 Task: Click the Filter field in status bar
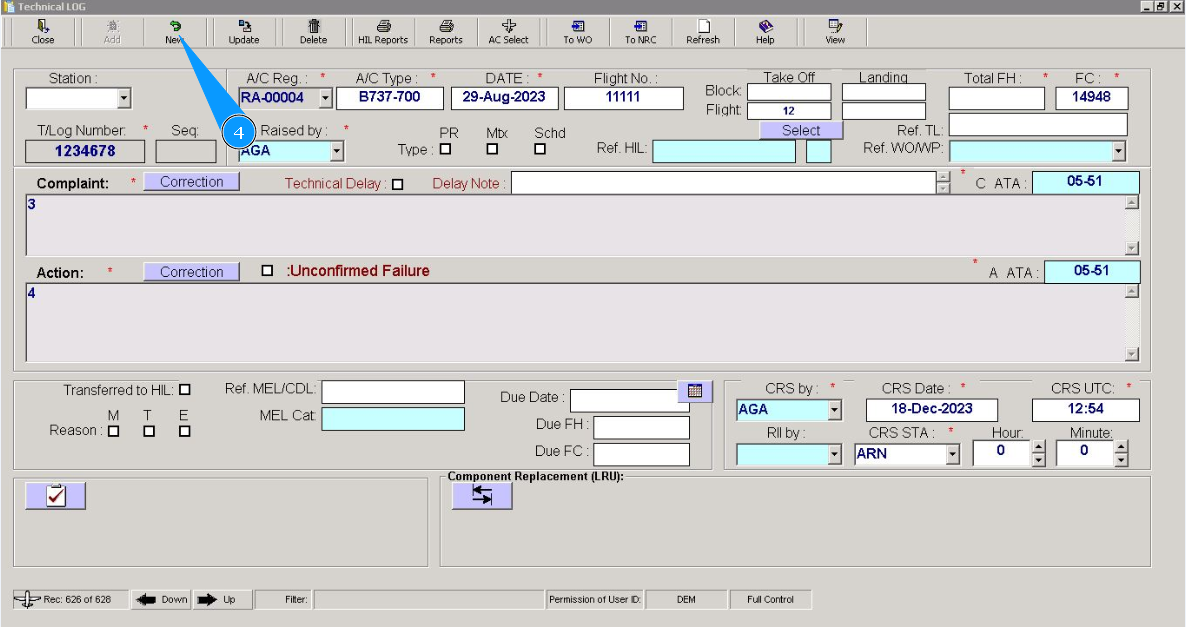click(429, 600)
